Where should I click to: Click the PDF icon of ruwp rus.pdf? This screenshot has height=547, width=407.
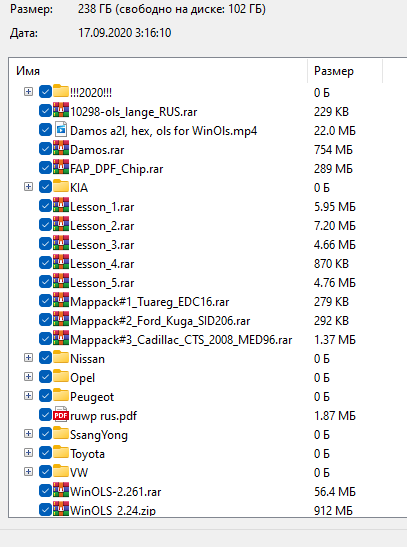click(x=61, y=414)
